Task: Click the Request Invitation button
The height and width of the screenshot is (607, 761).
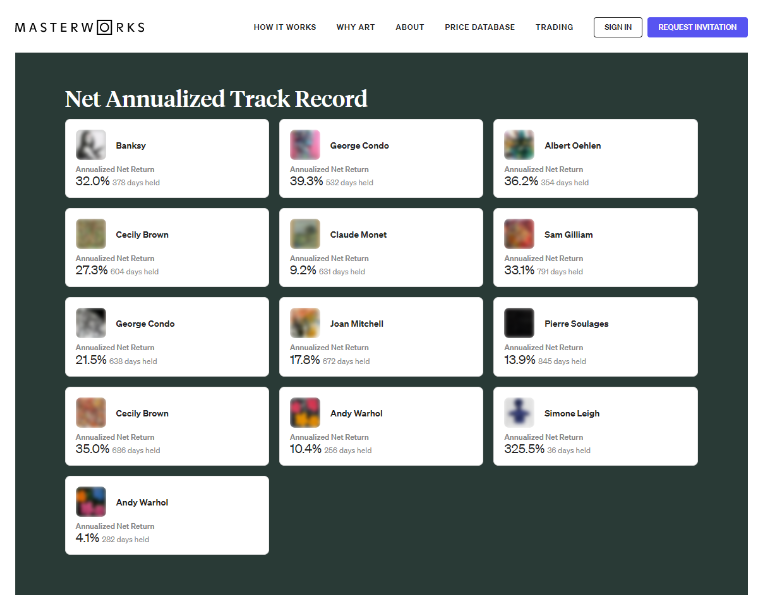Action: point(697,27)
